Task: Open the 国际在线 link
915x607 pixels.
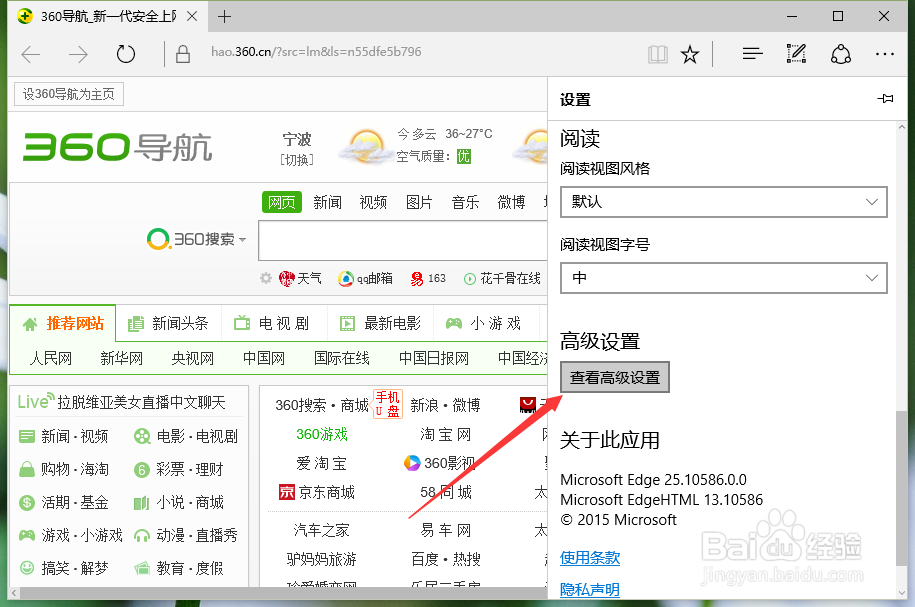Action: tap(342, 358)
